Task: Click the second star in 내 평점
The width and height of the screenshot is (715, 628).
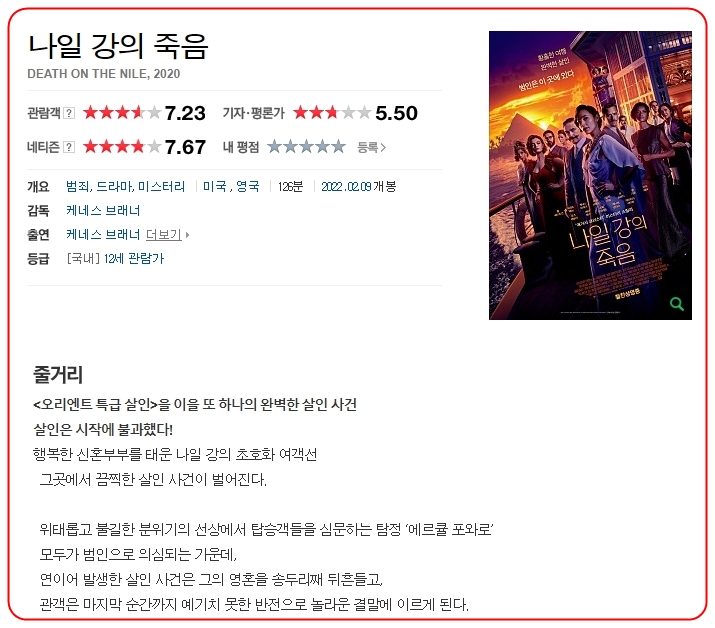Action: (x=290, y=146)
